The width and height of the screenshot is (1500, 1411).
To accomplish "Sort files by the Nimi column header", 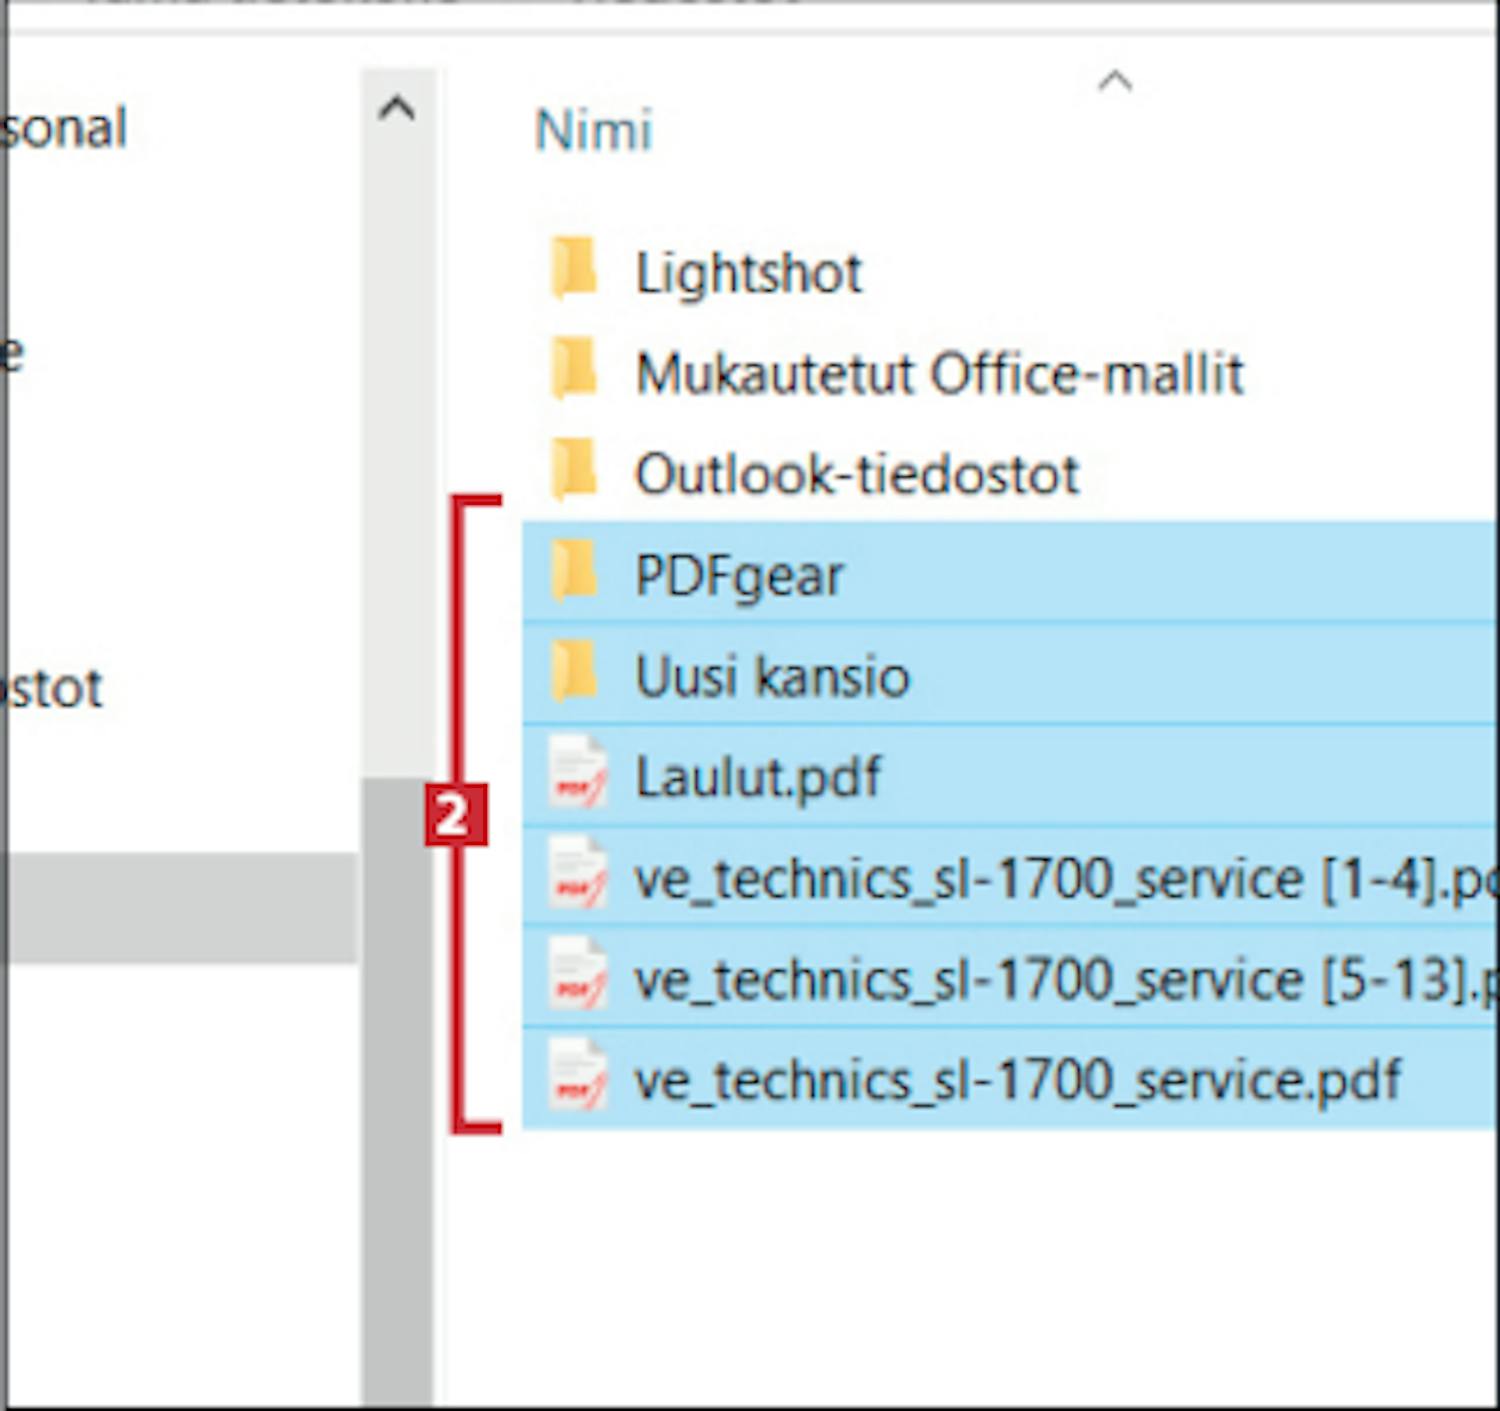I will (x=594, y=130).
